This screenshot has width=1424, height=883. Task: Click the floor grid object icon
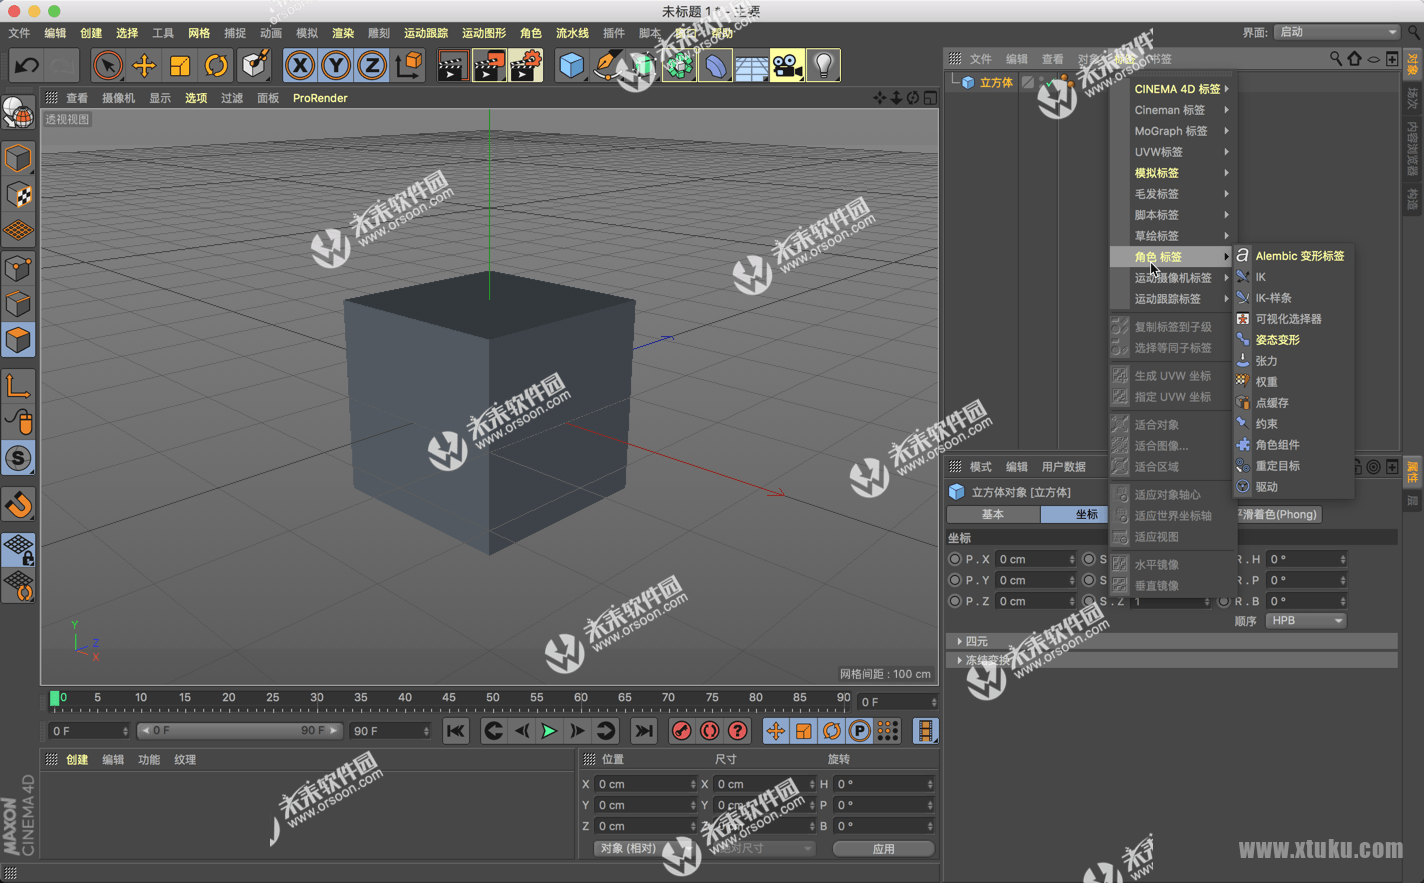click(x=751, y=66)
